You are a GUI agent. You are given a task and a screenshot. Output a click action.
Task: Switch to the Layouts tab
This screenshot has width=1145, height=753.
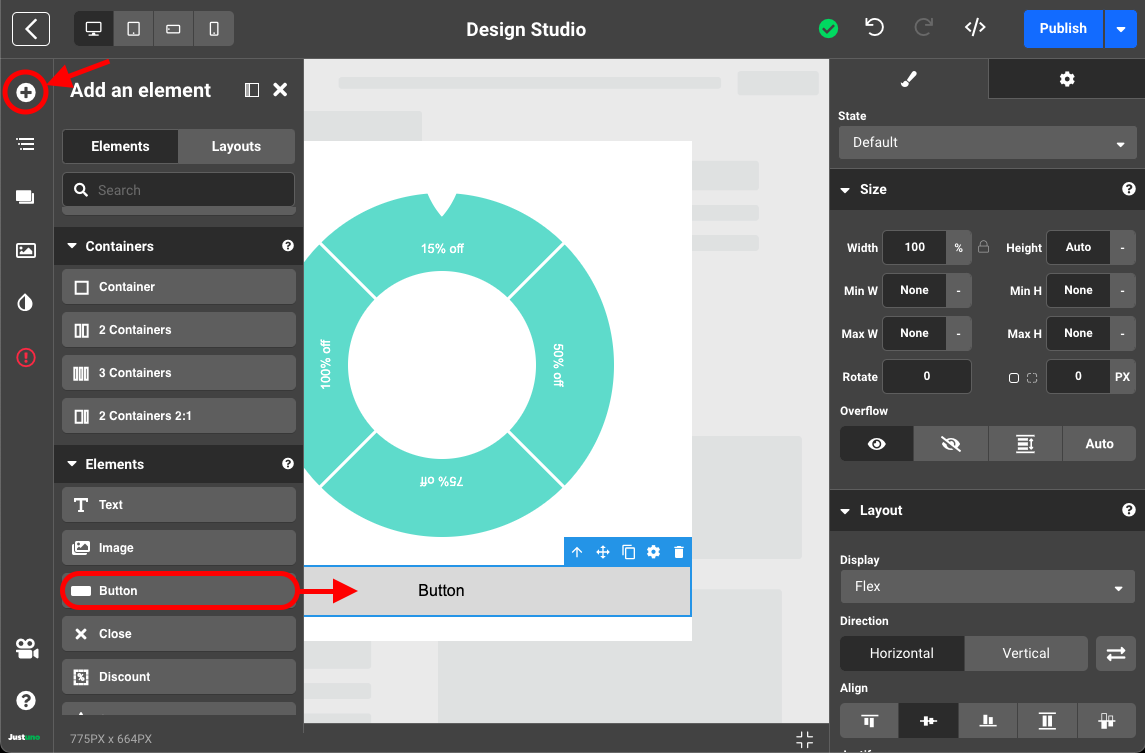236,146
